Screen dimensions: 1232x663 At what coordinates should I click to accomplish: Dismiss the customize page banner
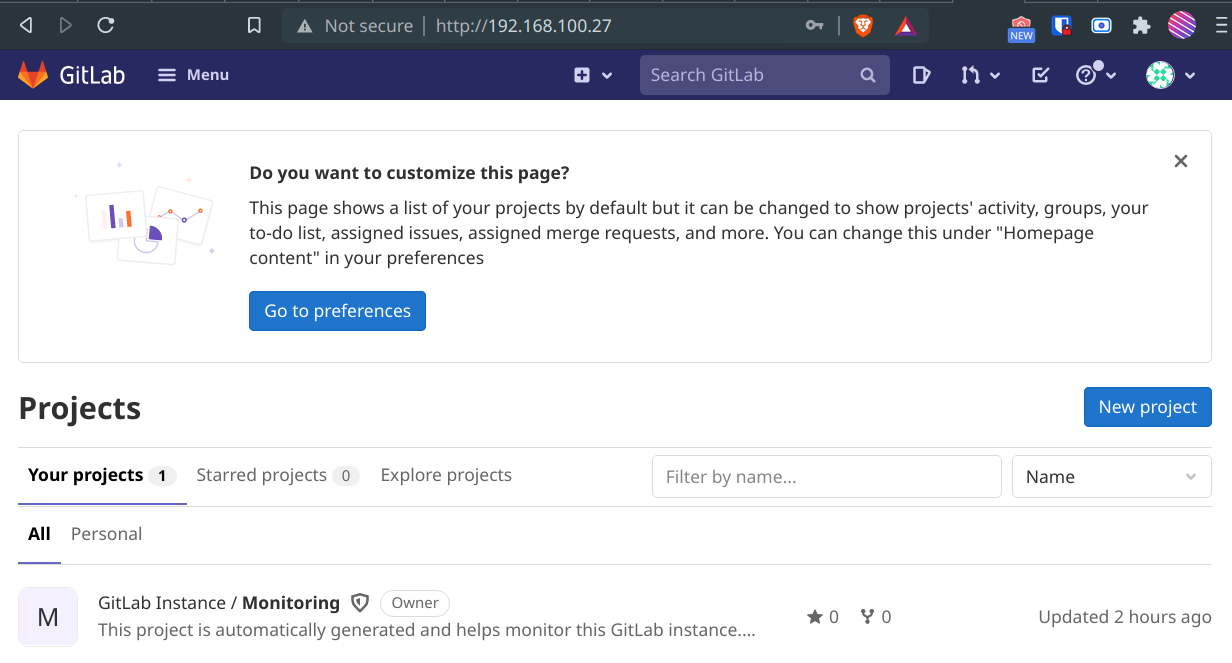tap(1181, 161)
